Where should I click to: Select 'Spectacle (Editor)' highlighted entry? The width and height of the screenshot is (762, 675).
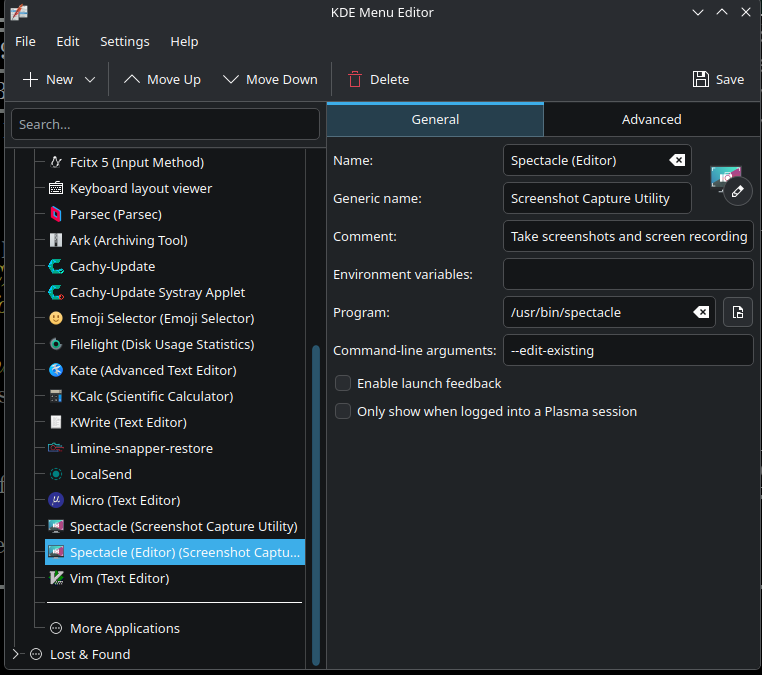[175, 552]
